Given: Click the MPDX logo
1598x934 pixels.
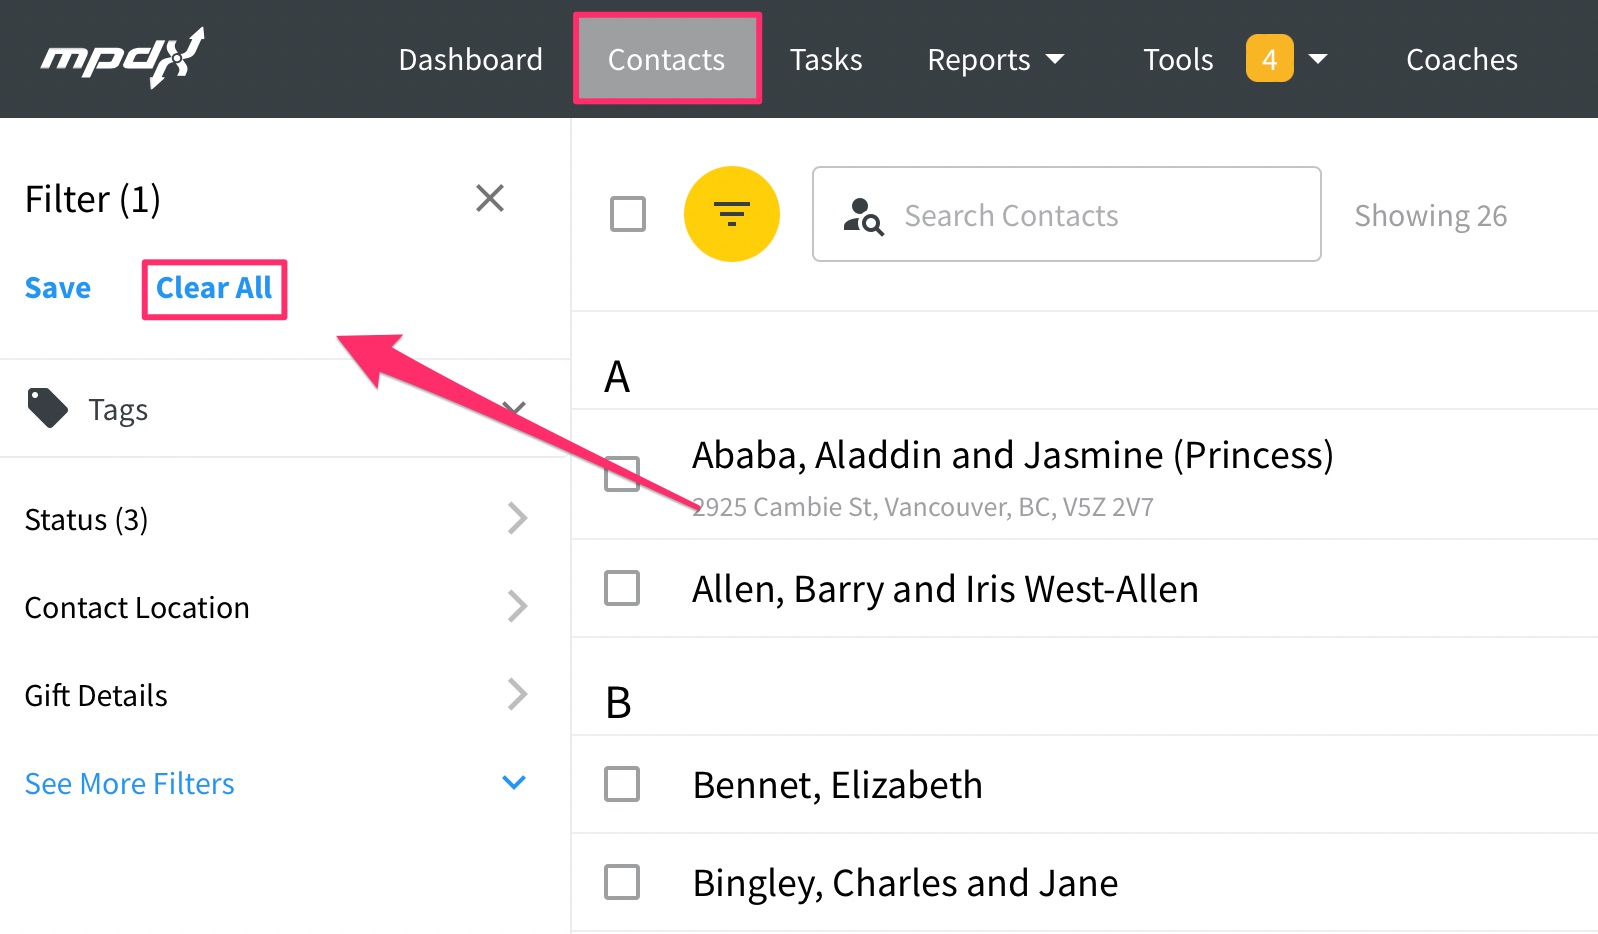Looking at the screenshot, I should (x=122, y=58).
